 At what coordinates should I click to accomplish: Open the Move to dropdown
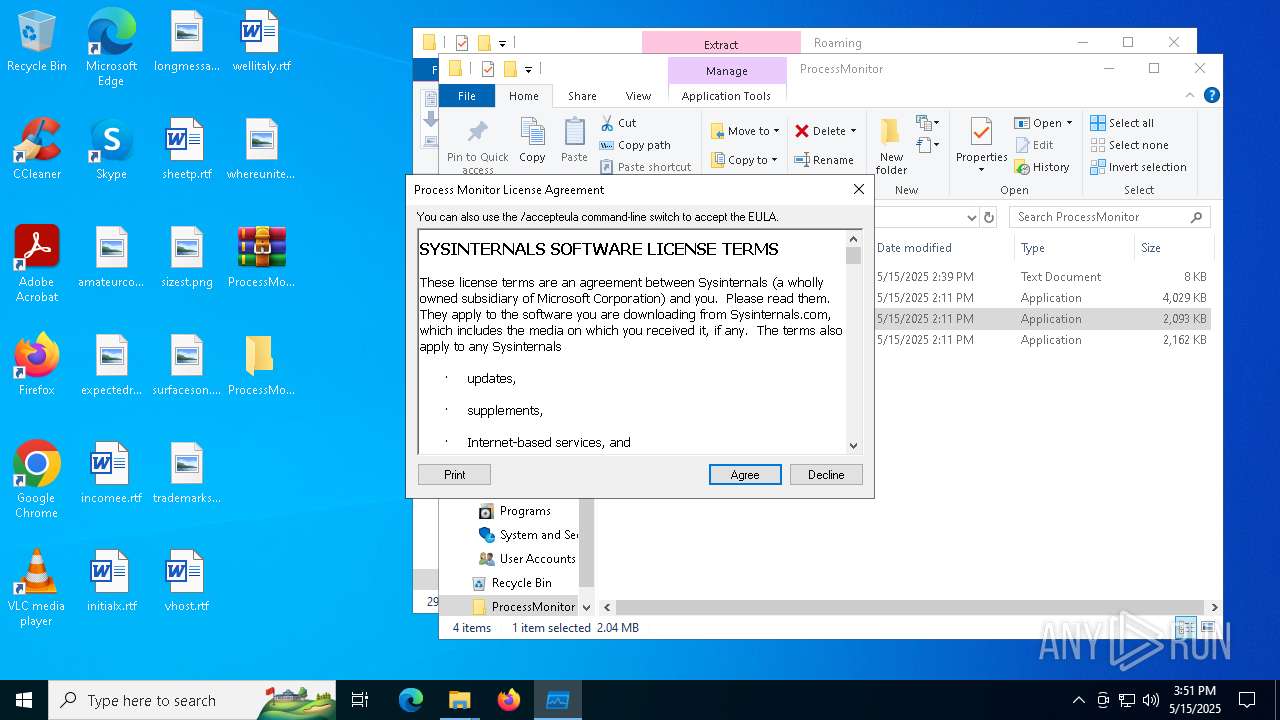point(745,131)
